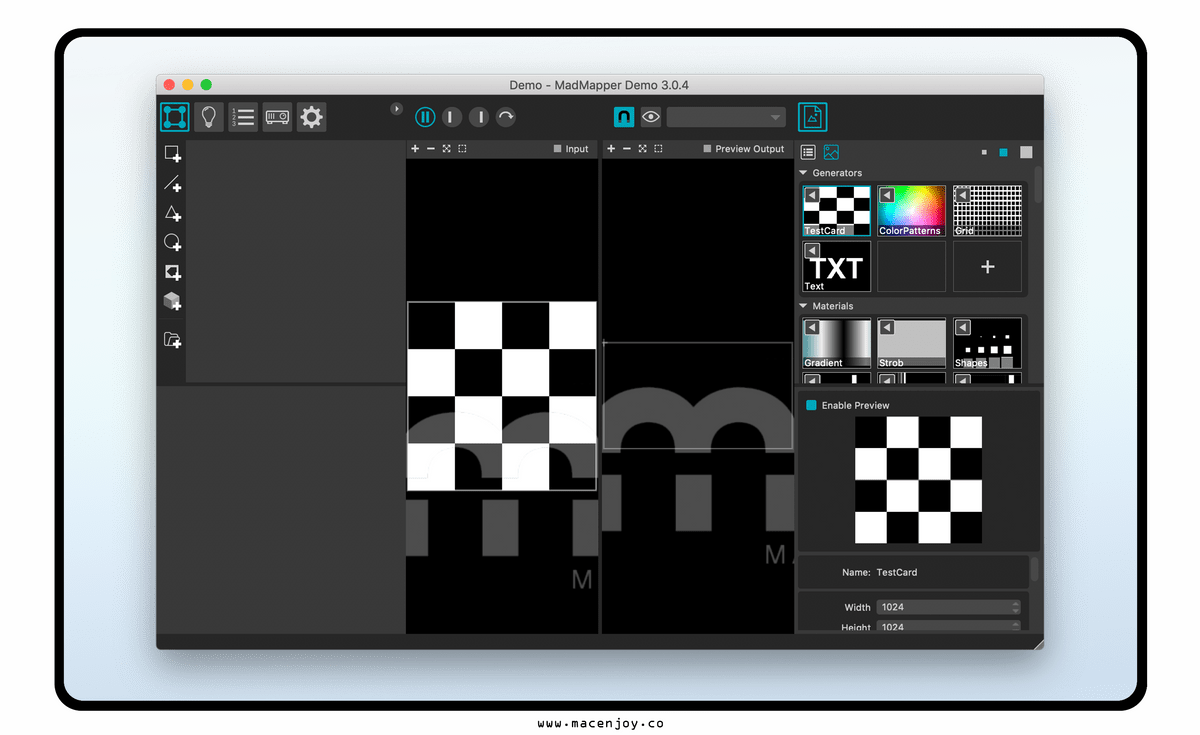Click the arrow badge on Gradient thumbnail

click(x=812, y=327)
